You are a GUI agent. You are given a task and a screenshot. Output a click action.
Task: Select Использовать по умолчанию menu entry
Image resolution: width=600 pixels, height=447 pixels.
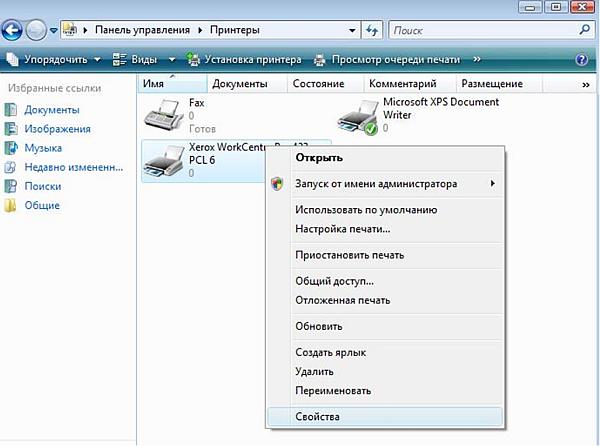click(366, 210)
